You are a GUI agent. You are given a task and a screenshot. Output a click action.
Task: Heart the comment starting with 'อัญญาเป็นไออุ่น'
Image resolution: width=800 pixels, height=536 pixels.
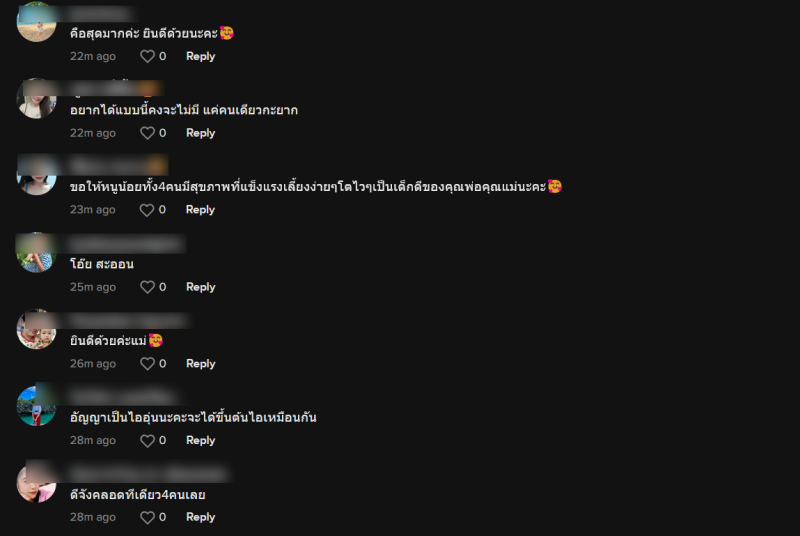coord(147,441)
